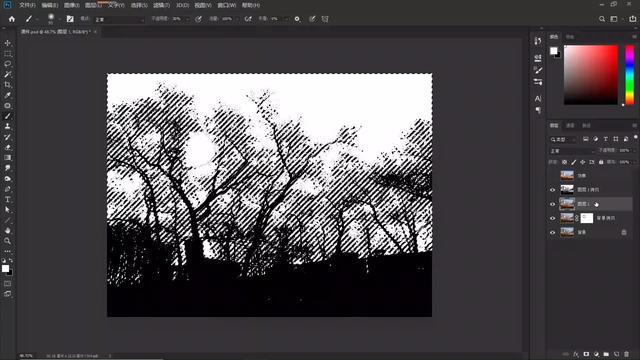The image size is (640, 360).
Task: Select the Lasso tool
Action: tap(8, 64)
